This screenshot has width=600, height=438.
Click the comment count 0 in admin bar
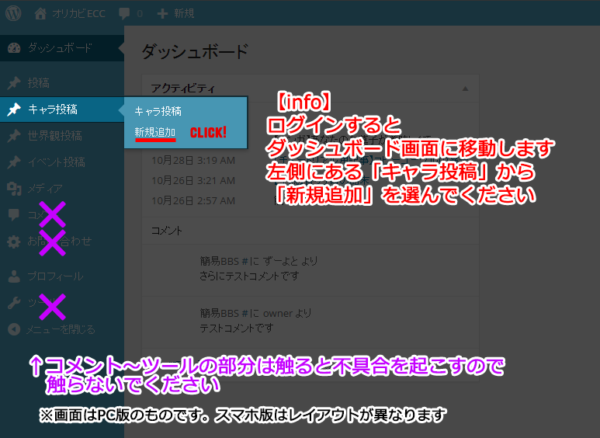[x=140, y=14]
